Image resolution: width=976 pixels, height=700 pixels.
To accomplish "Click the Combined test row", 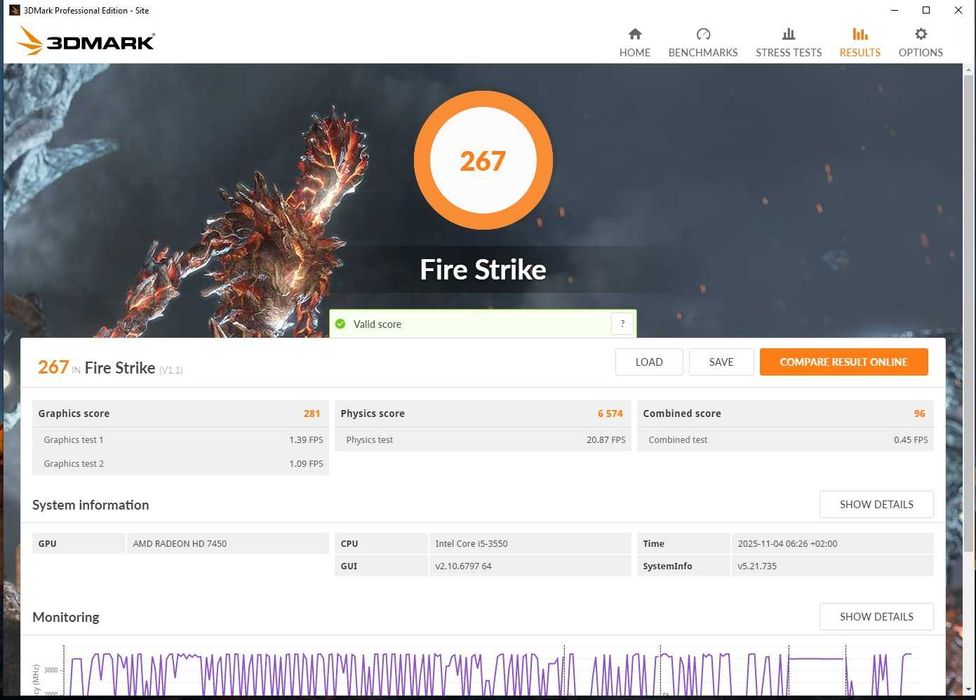I will (785, 439).
